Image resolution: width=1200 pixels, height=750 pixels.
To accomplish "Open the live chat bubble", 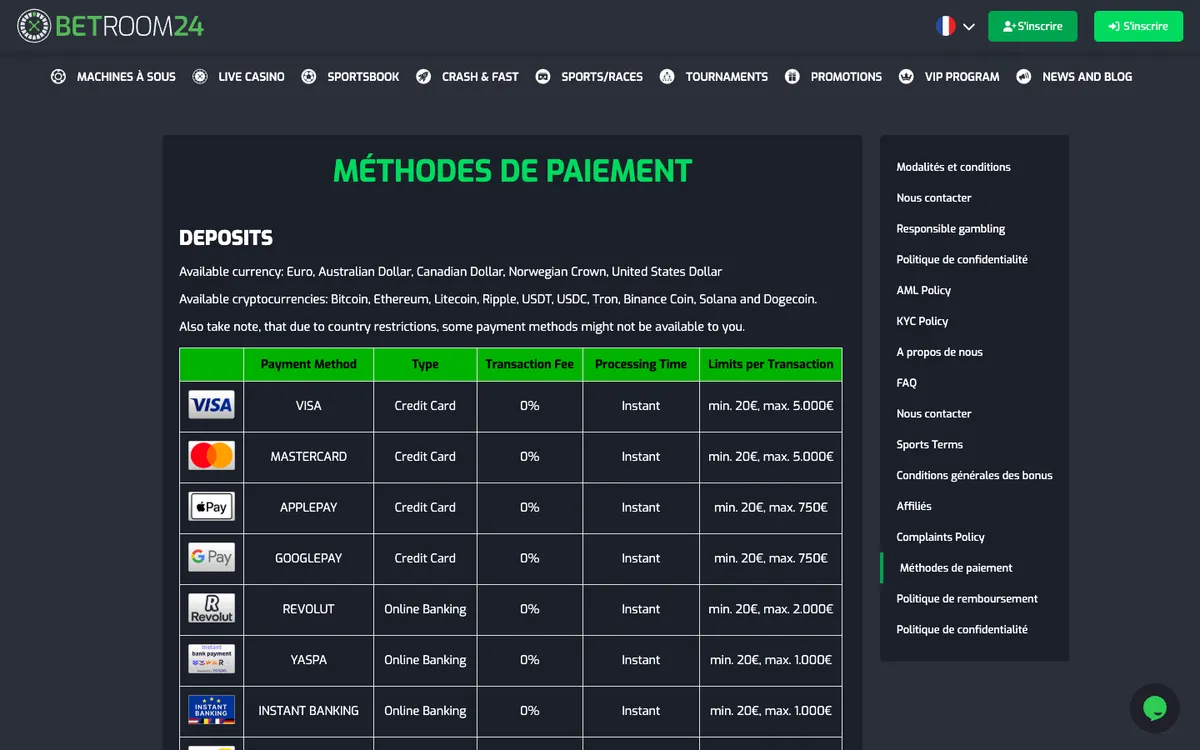I will (x=1155, y=708).
